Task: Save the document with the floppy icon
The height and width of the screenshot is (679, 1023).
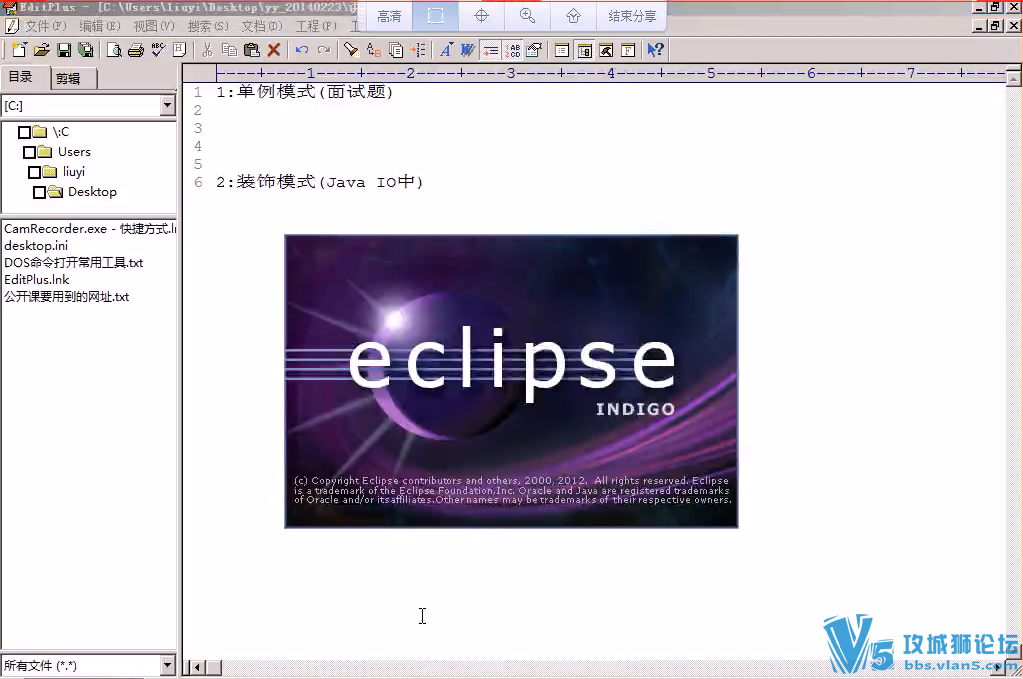Action: point(64,50)
